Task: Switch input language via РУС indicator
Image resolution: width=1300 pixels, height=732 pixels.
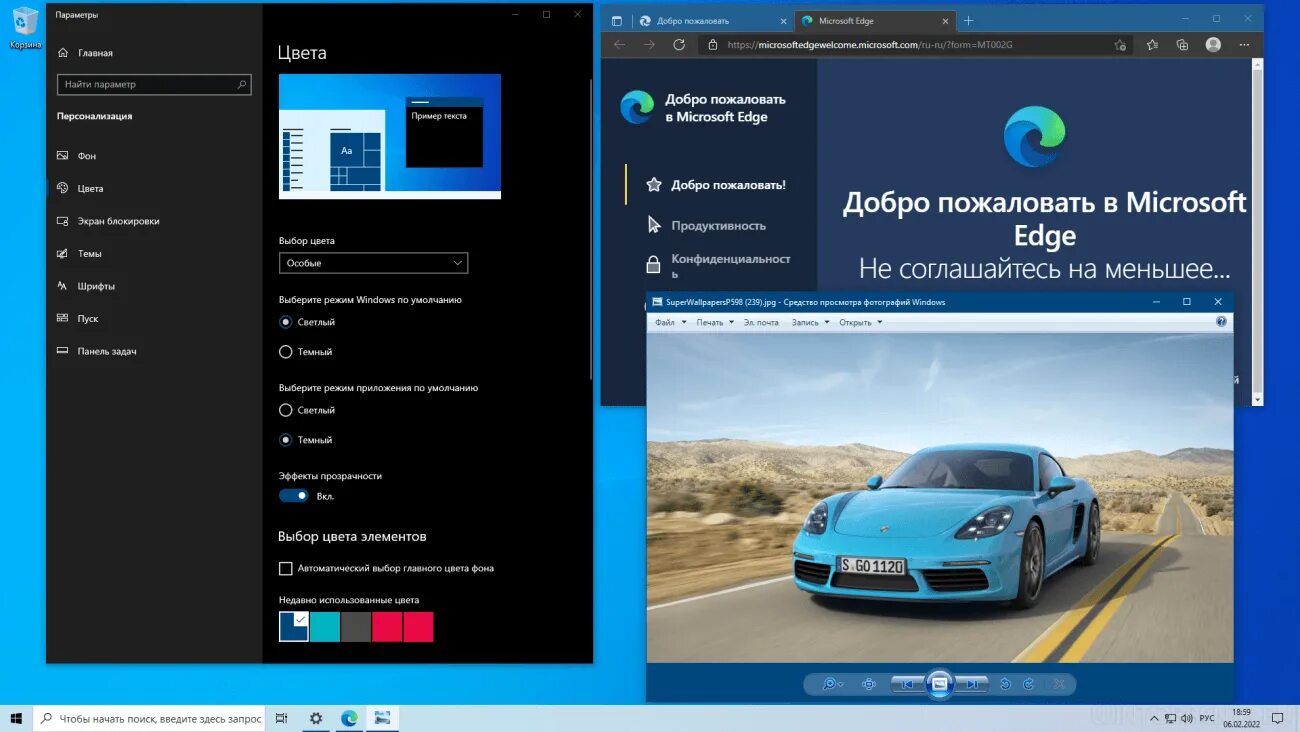Action: click(1207, 718)
